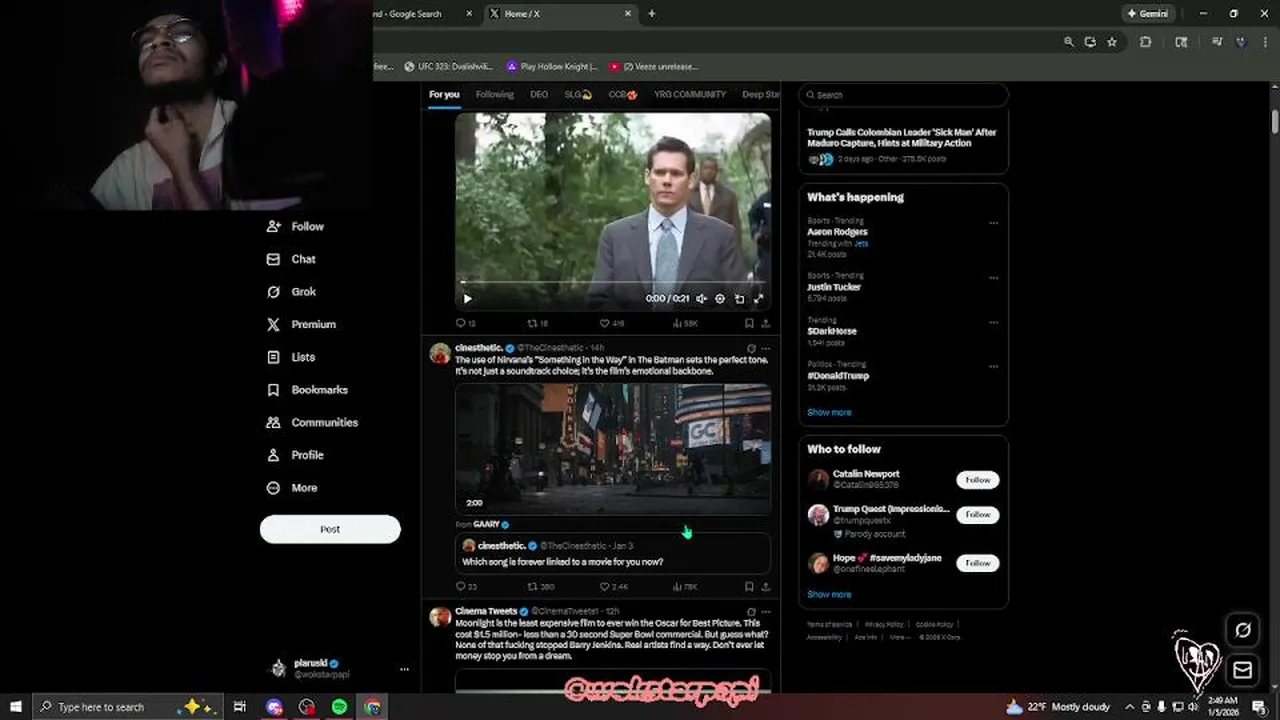Open taskbar weather widget 22°F
This screenshot has height=720, width=1280.
(x=1058, y=707)
